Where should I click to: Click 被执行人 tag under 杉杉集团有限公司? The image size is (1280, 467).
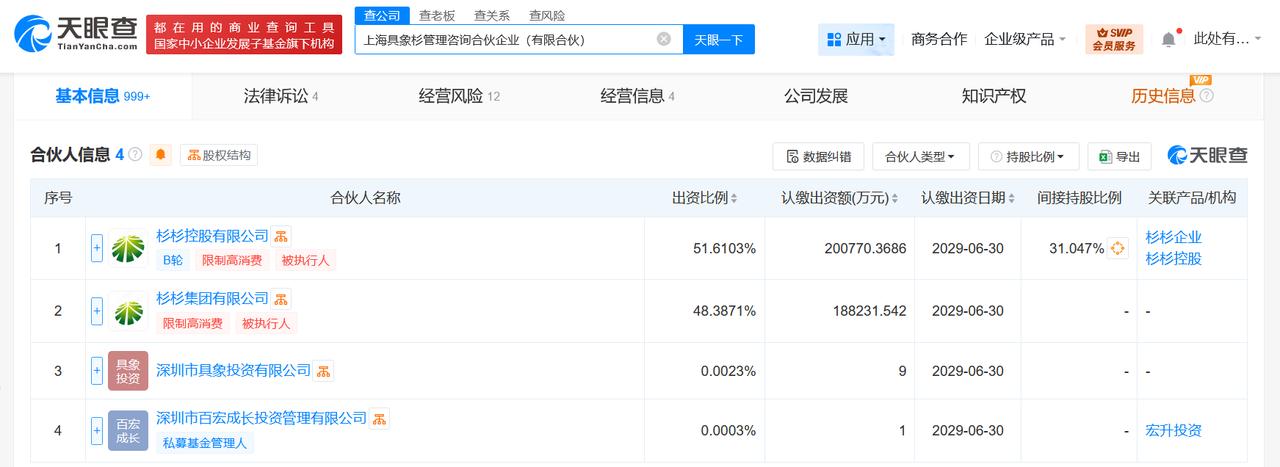coord(266,323)
